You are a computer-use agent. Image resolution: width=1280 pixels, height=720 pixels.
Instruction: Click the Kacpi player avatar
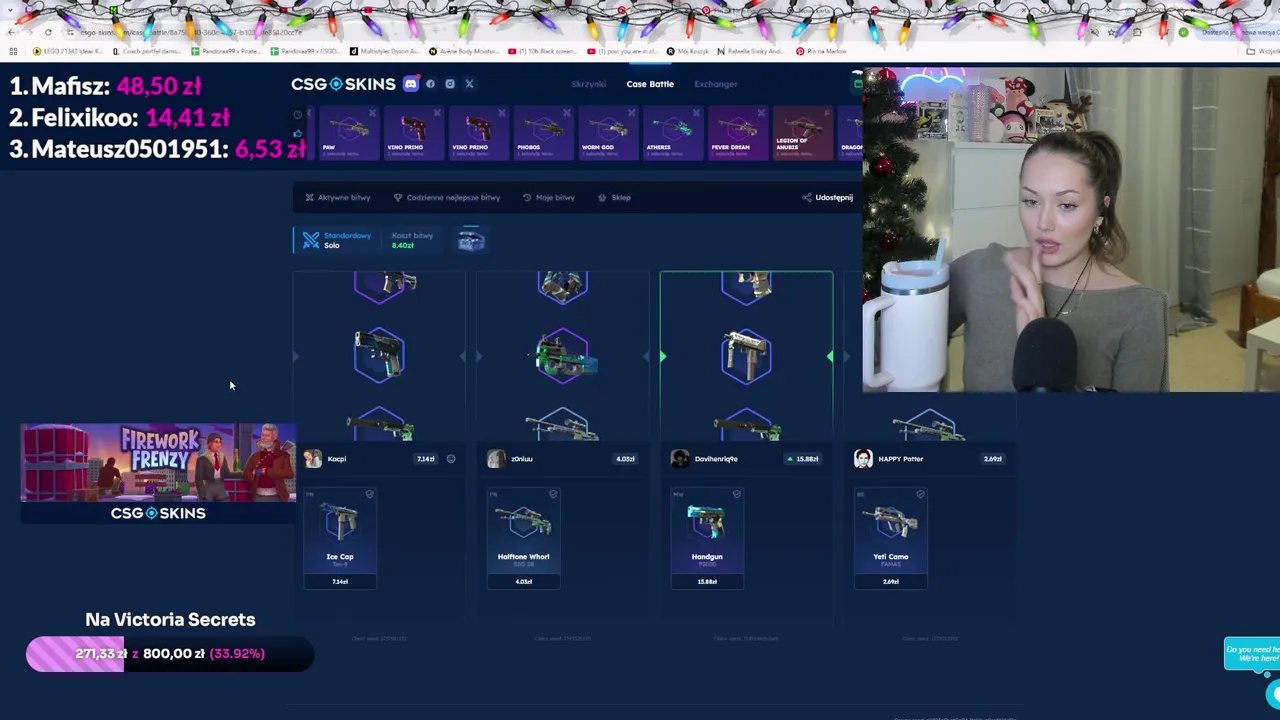click(313, 458)
